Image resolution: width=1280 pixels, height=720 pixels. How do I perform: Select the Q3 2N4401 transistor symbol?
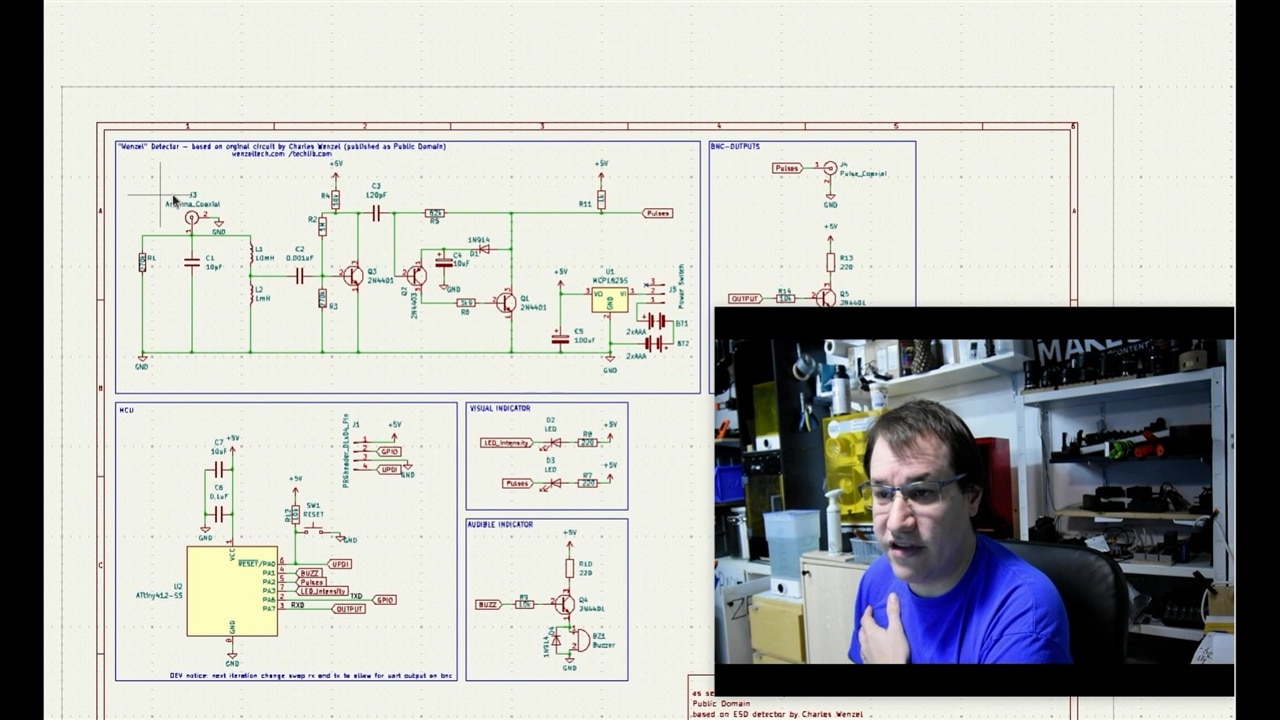click(352, 275)
